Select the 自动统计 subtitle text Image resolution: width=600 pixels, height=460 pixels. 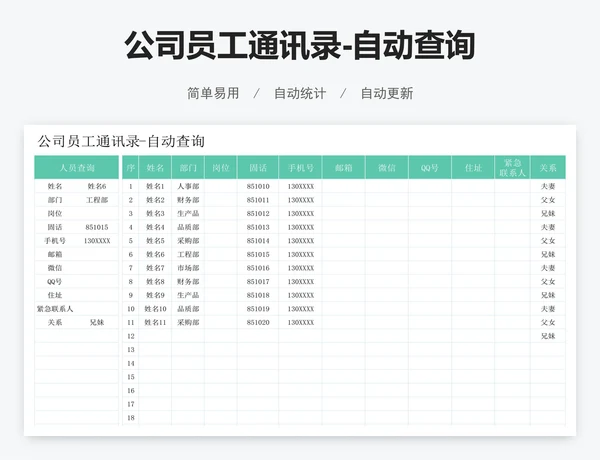[300, 93]
